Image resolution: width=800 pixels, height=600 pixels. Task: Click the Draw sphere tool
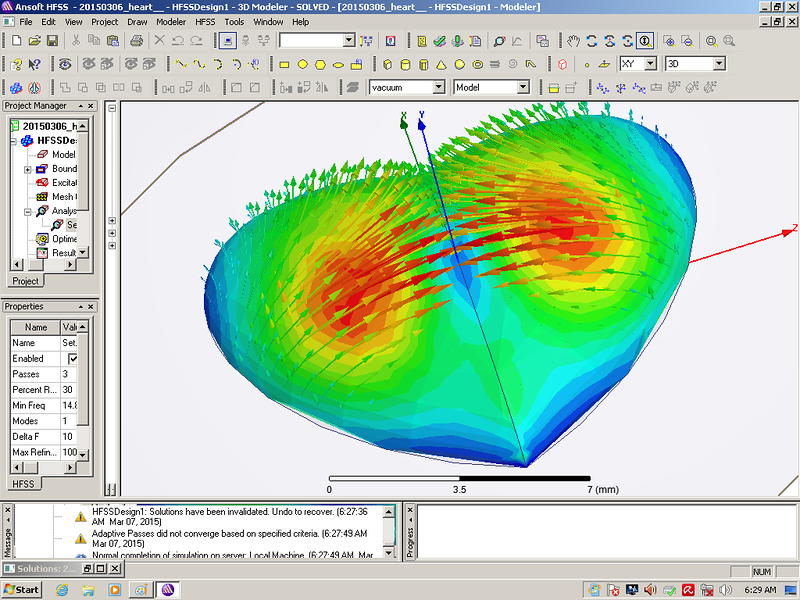click(460, 64)
